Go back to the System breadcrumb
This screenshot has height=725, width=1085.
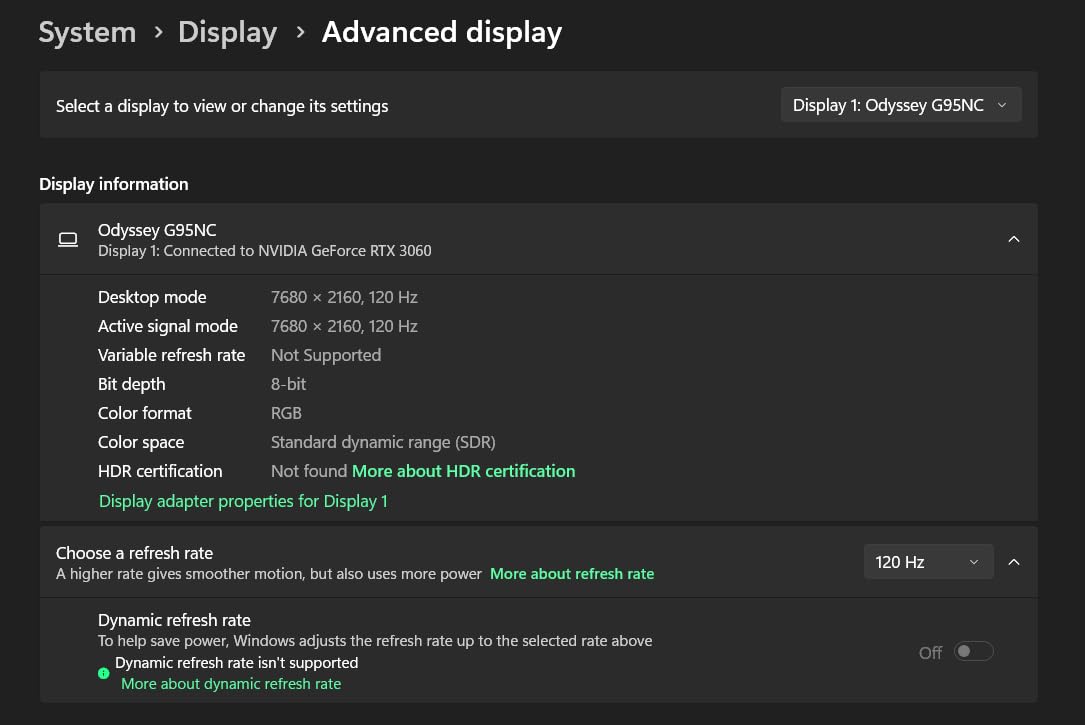point(87,32)
